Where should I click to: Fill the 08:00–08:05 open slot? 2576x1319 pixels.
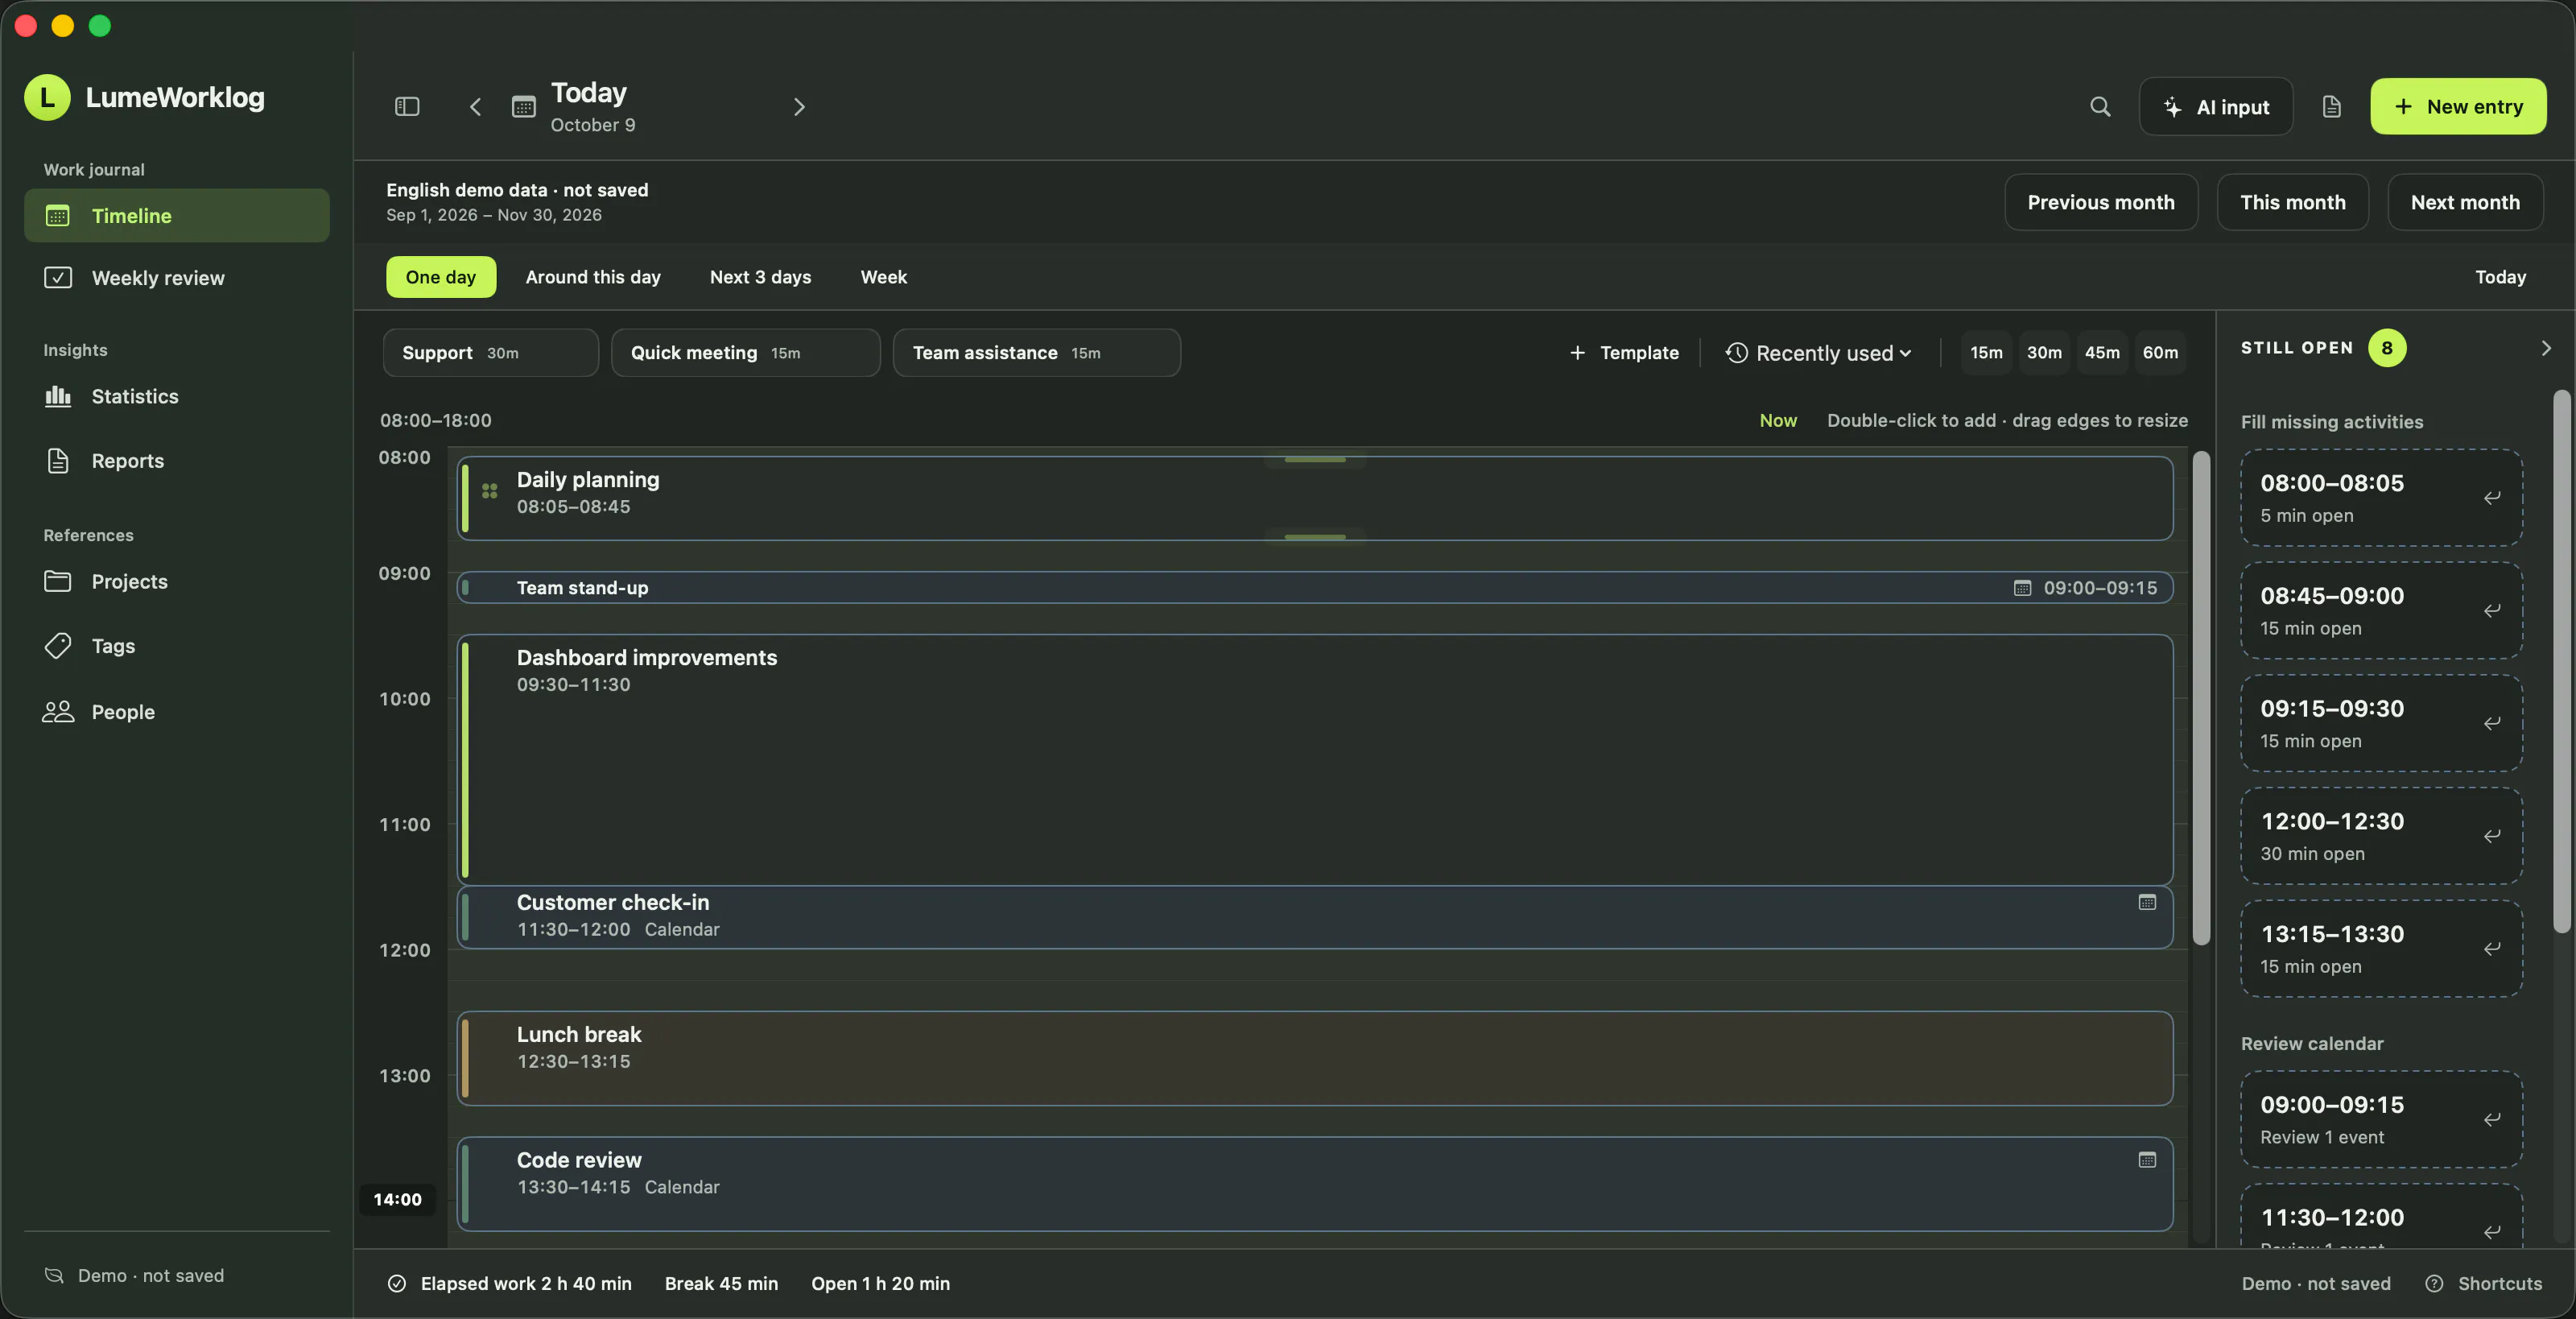click(x=2381, y=497)
